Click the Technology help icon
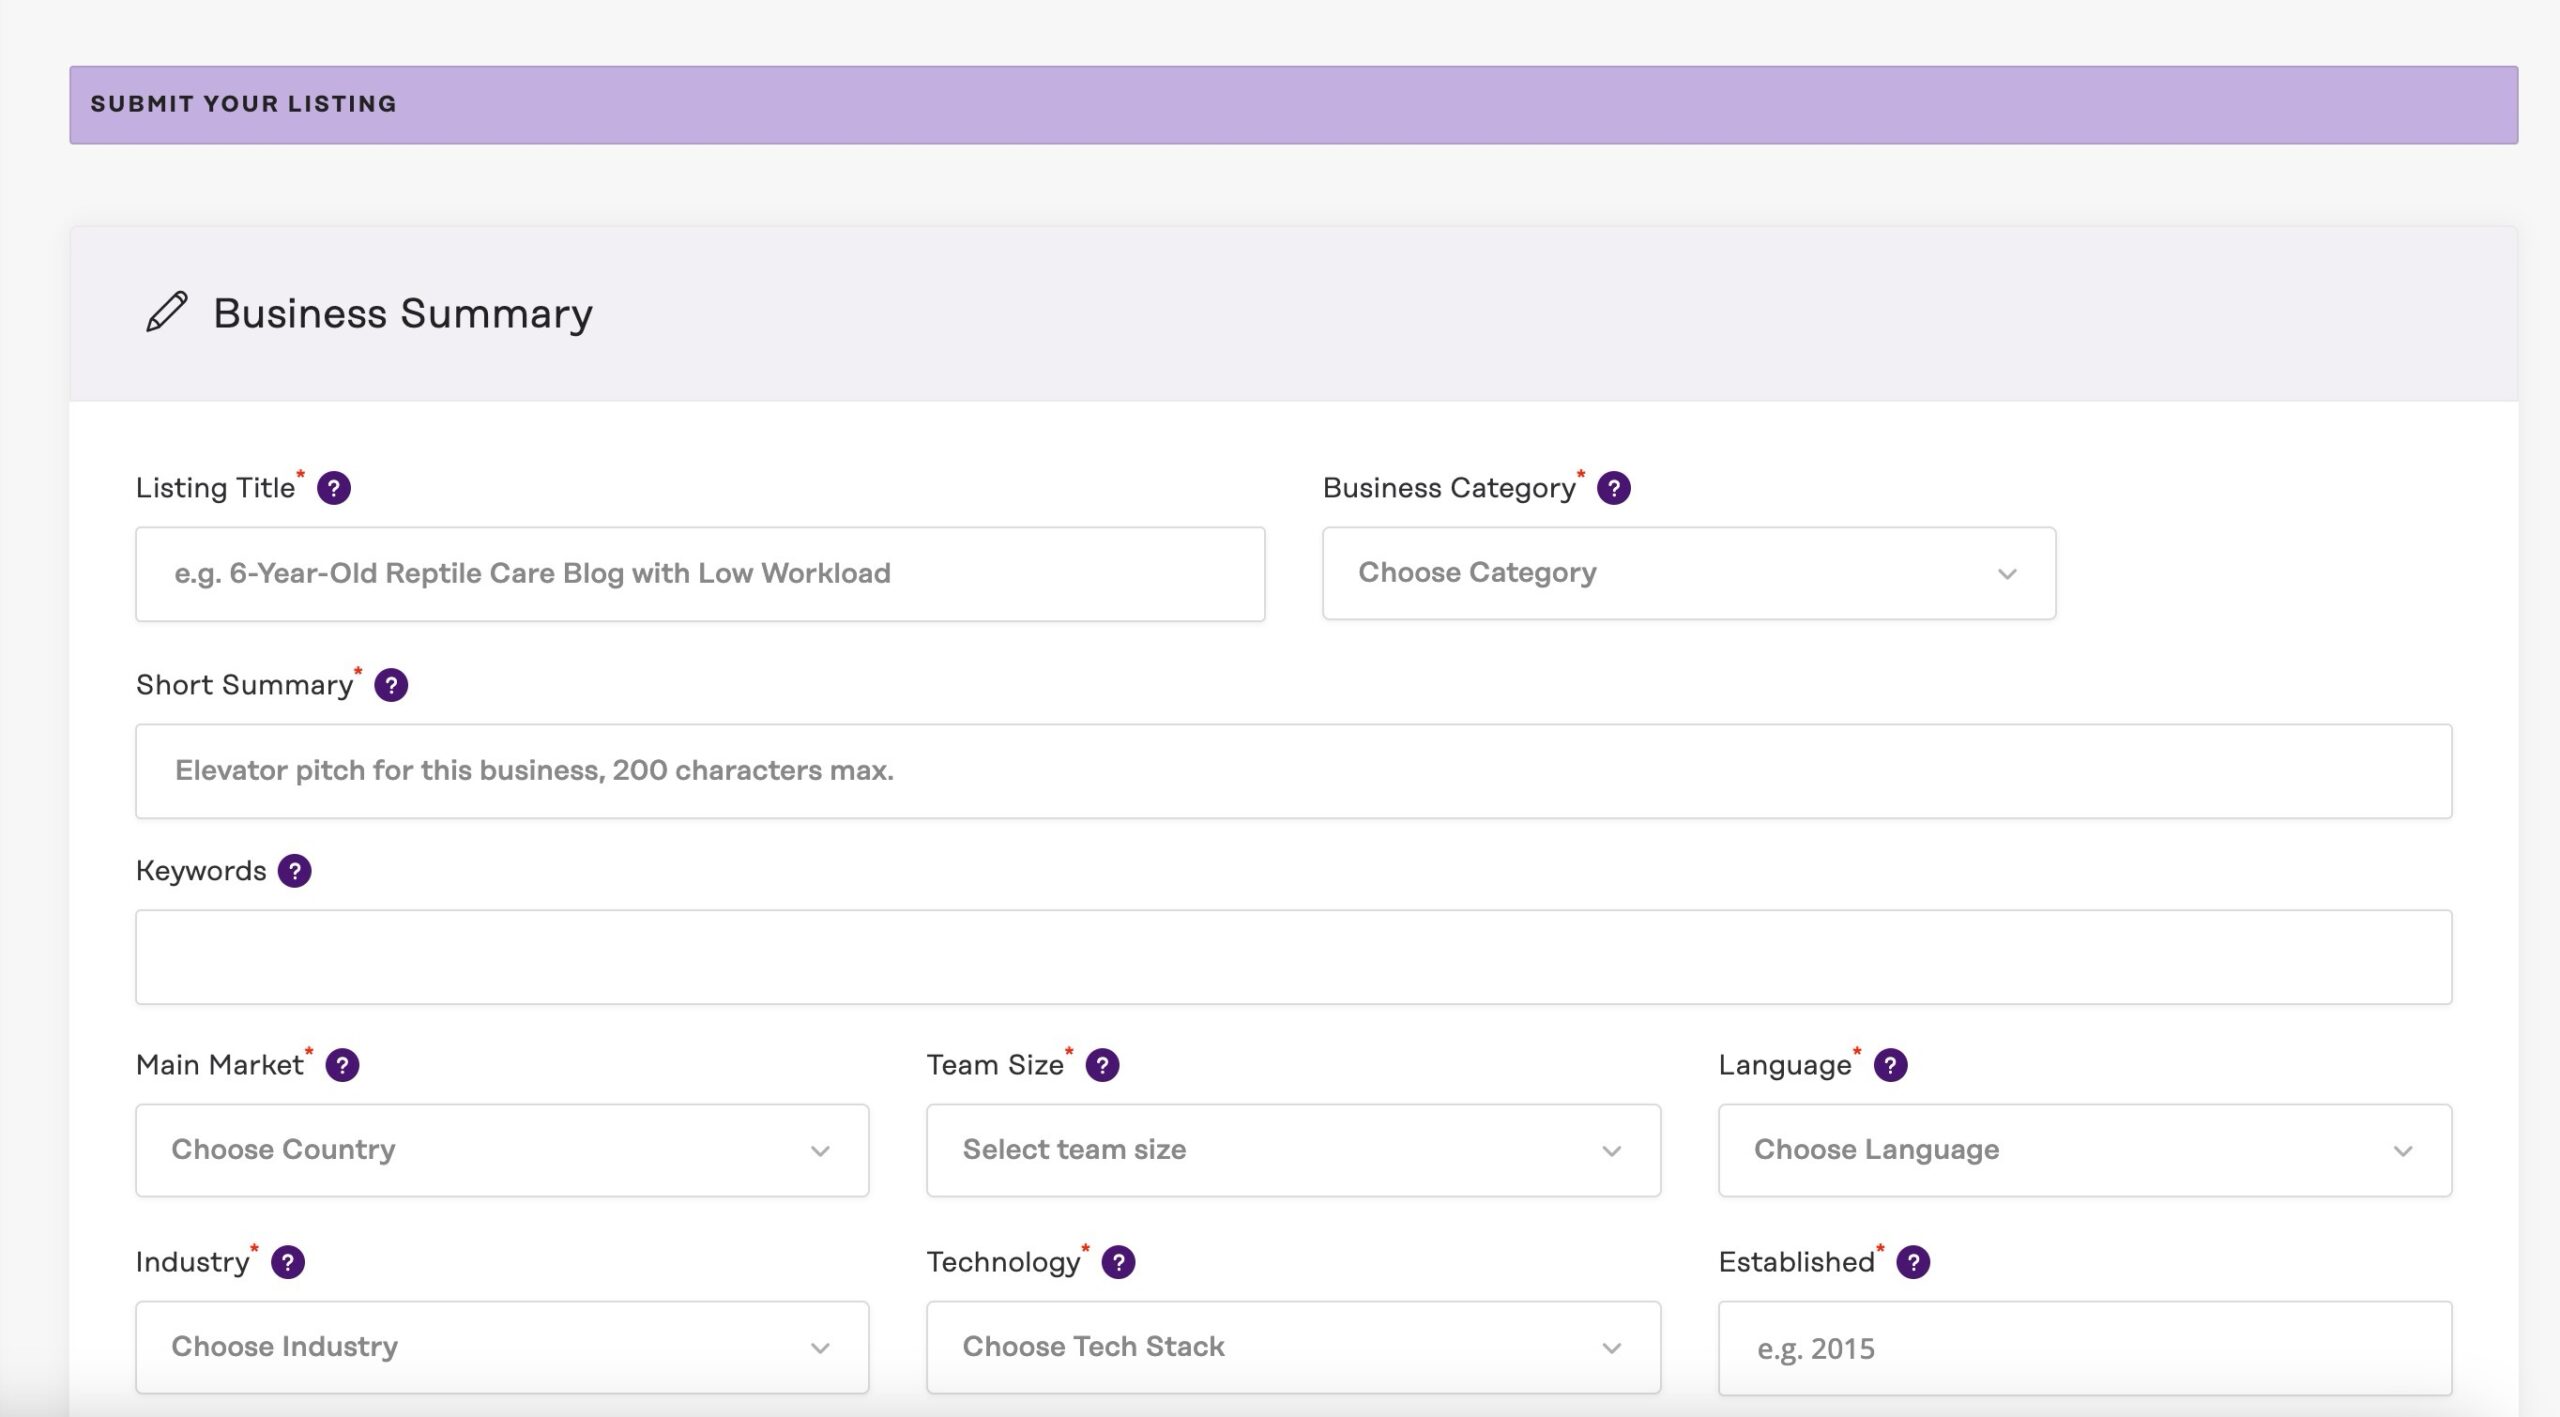This screenshot has width=2560, height=1417. coord(1118,1262)
